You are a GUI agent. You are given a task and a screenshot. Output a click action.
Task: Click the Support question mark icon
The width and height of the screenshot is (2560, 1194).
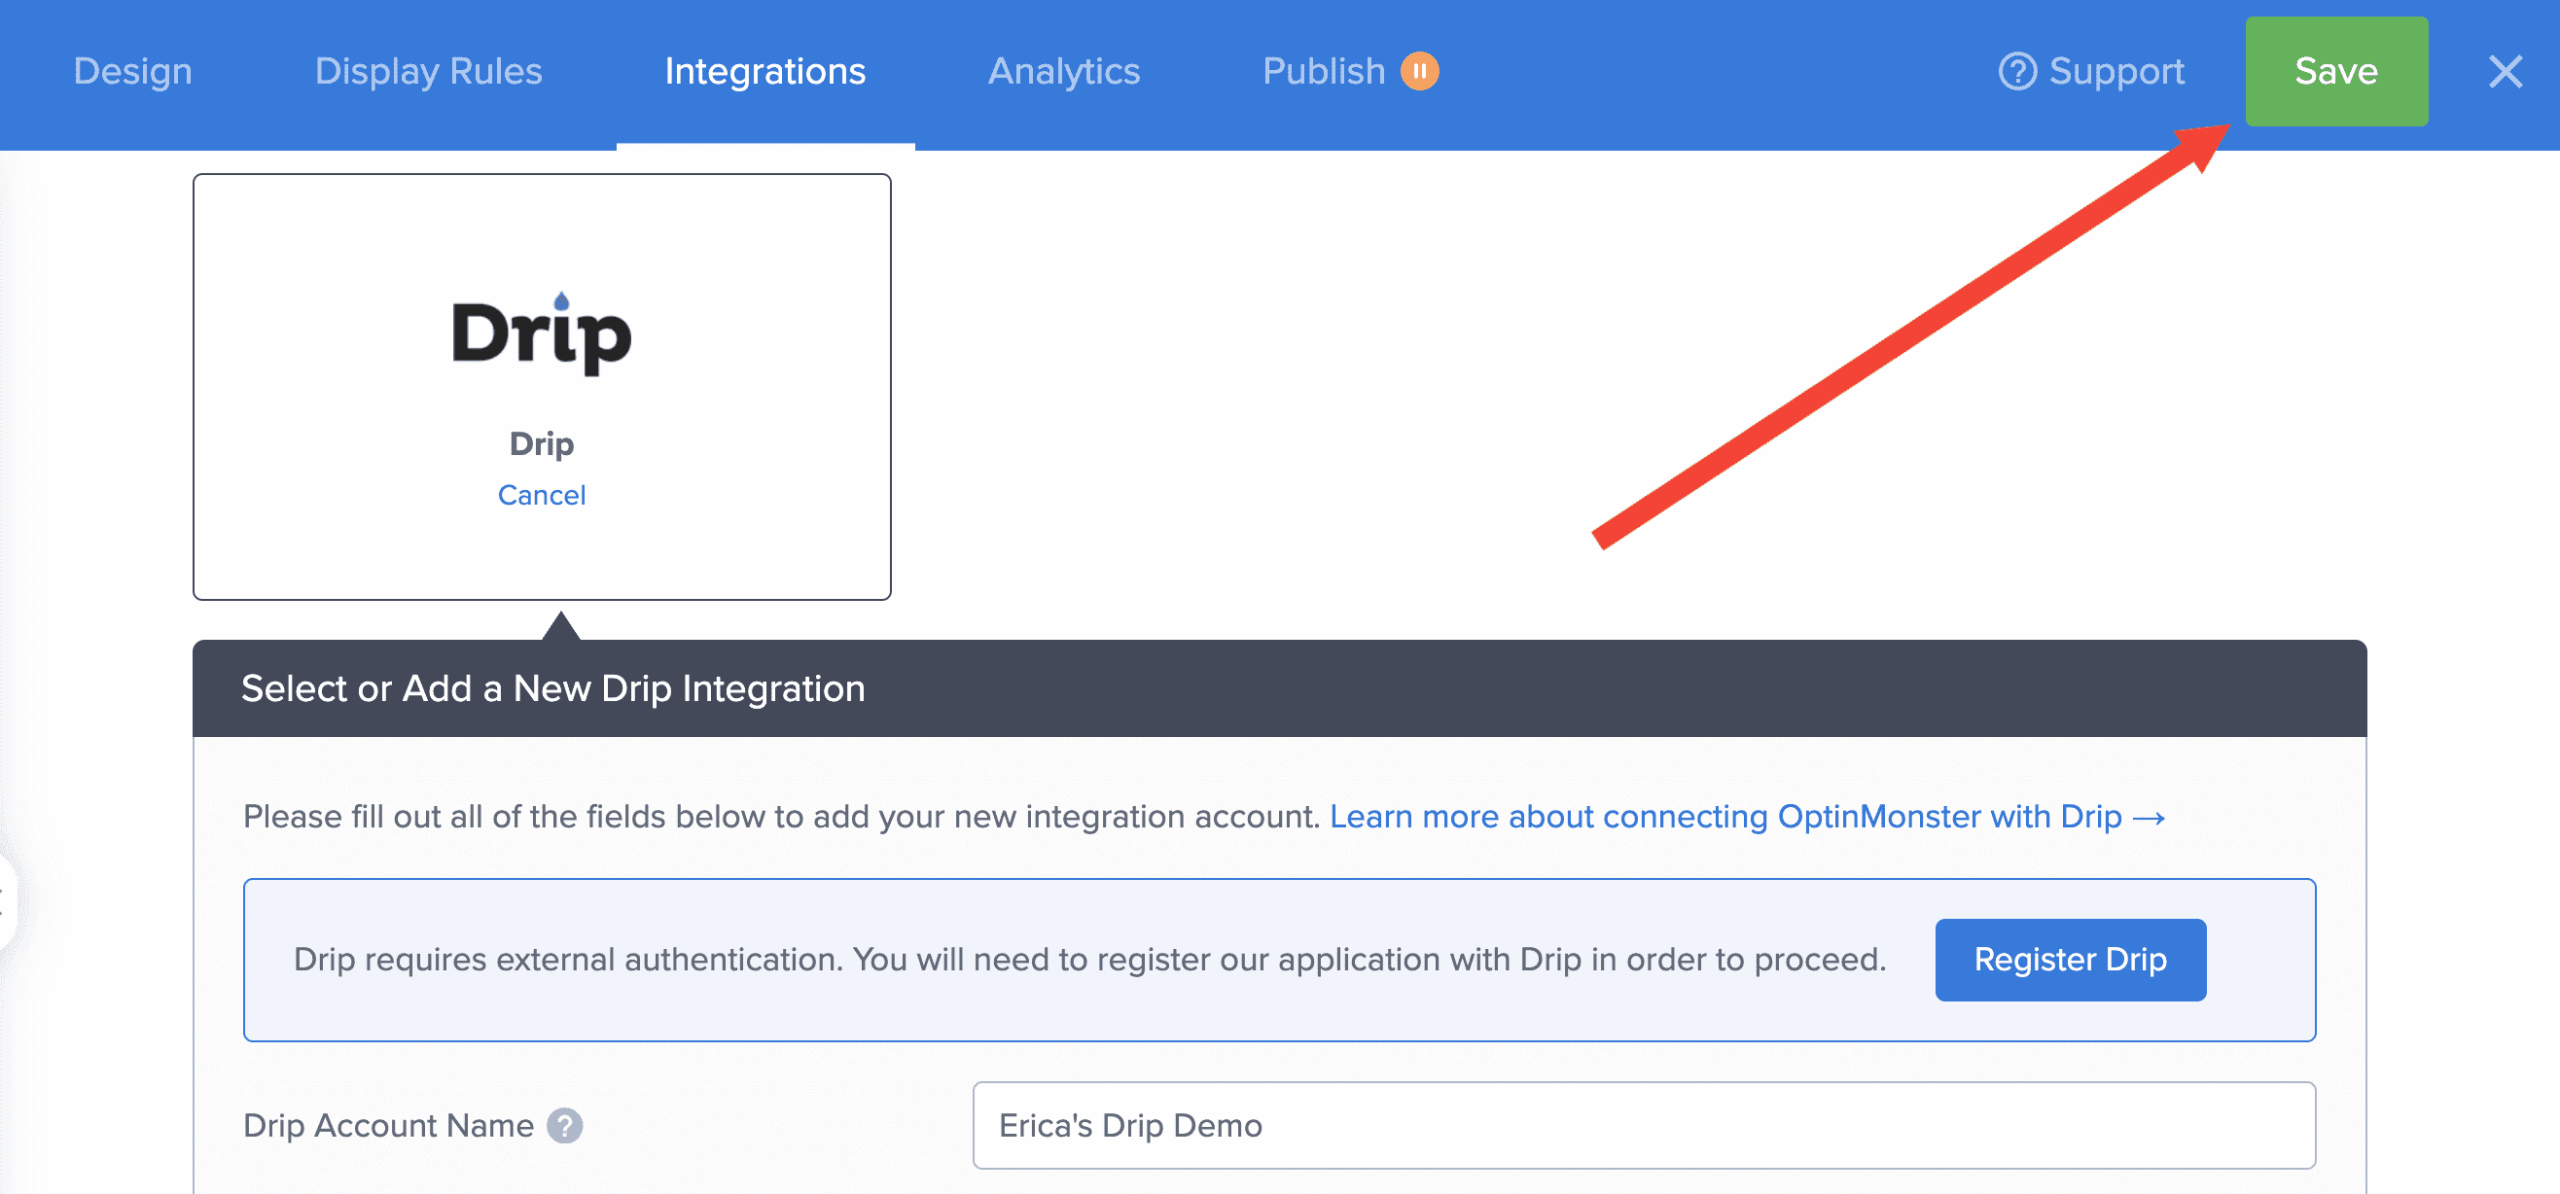[x=2019, y=71]
